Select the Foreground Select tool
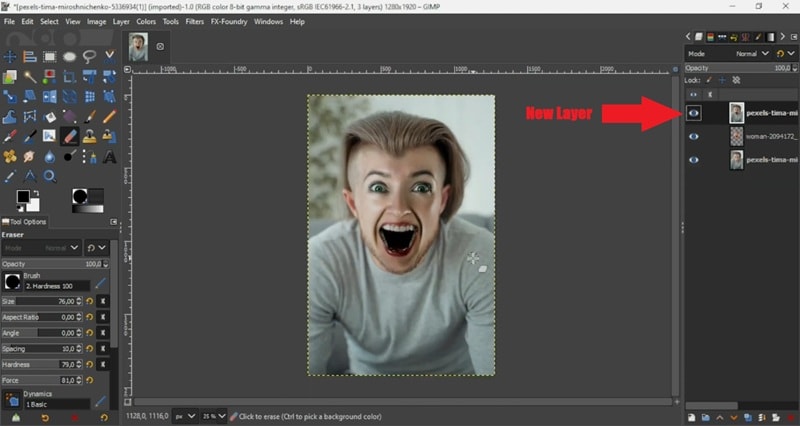This screenshot has width=800, height=426. click(x=10, y=77)
